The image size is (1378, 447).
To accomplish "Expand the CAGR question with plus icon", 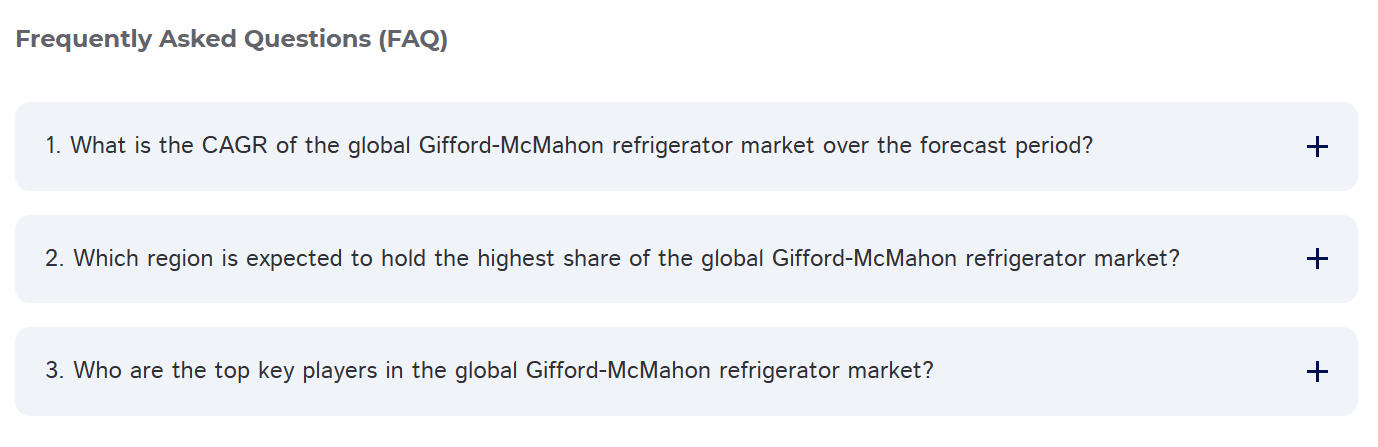I will tap(1317, 147).
